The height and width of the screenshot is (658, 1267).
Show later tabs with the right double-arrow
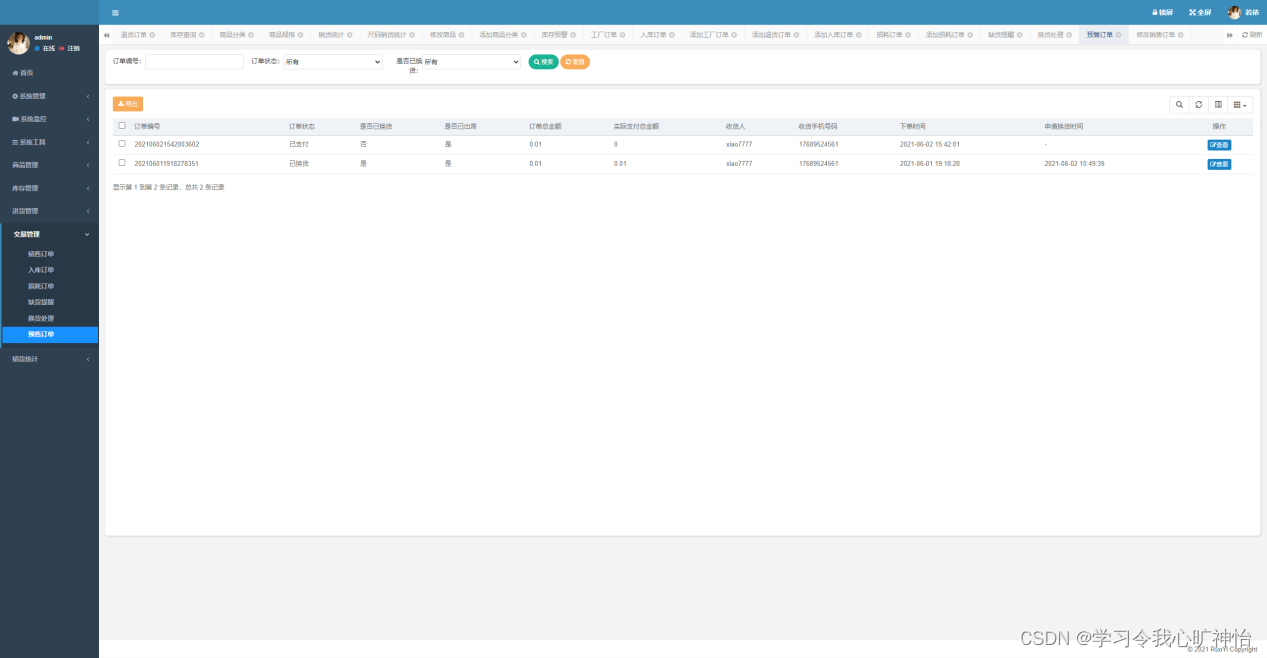point(1230,35)
